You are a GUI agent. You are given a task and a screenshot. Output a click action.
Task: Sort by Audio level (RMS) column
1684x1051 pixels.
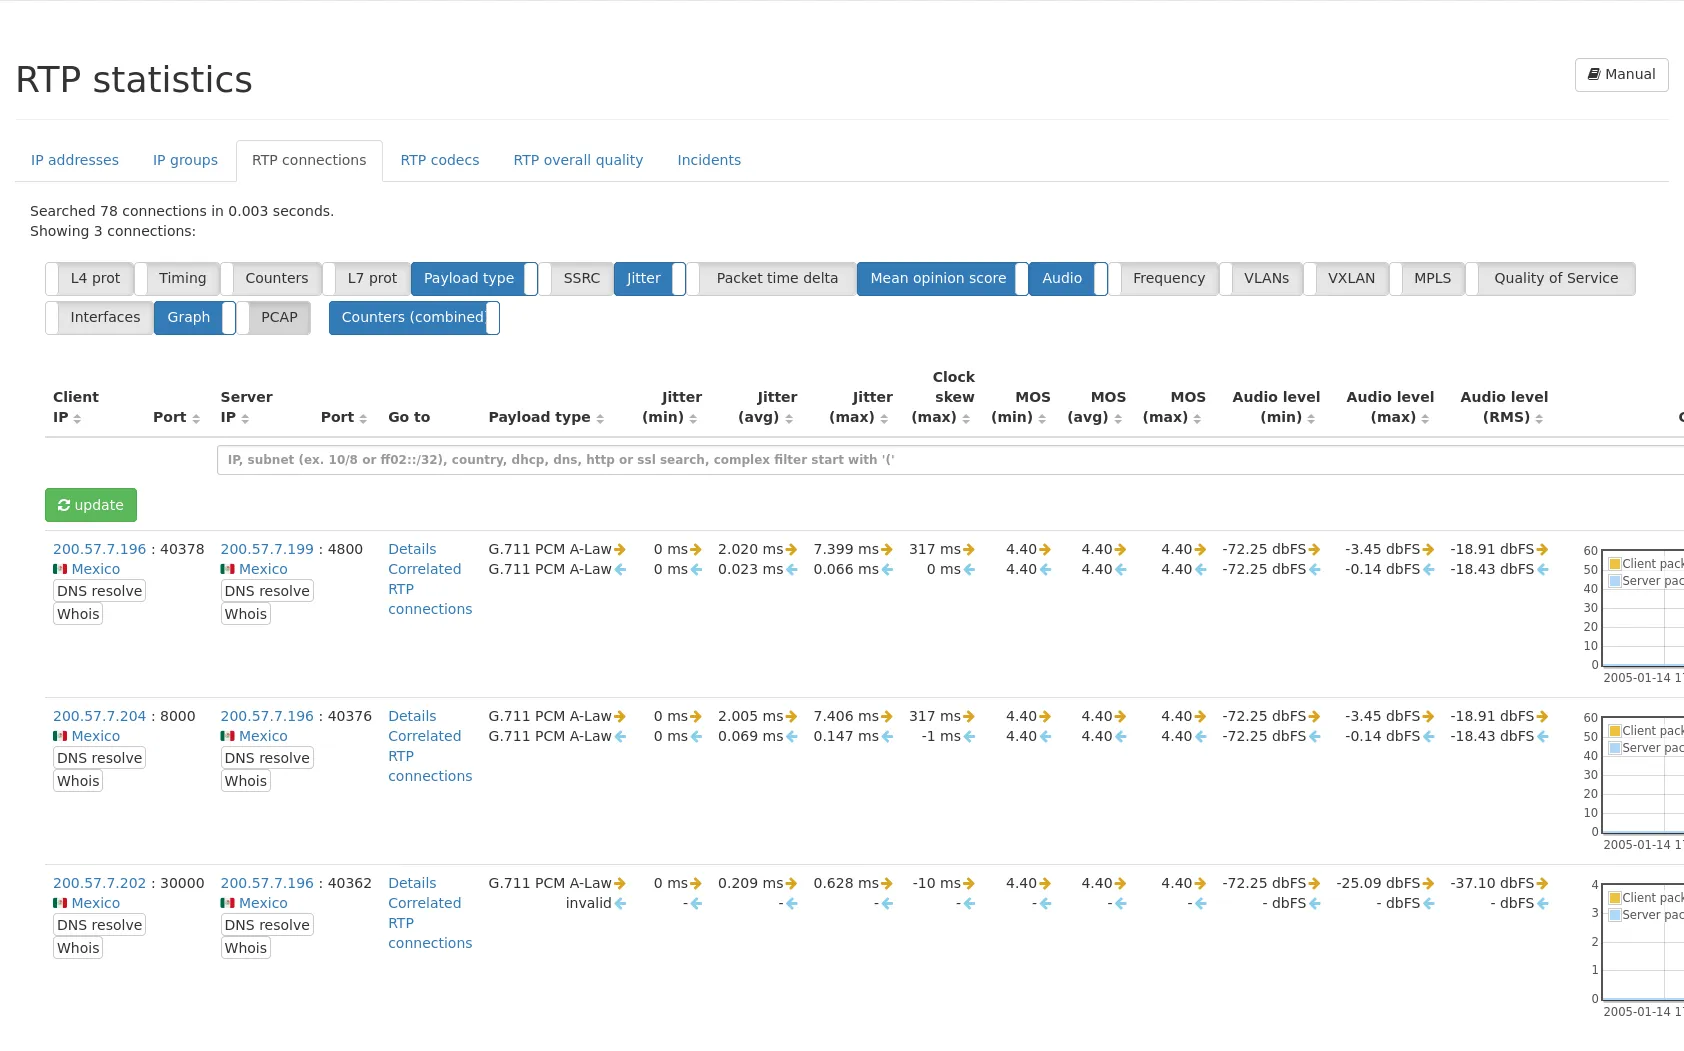1539,419
